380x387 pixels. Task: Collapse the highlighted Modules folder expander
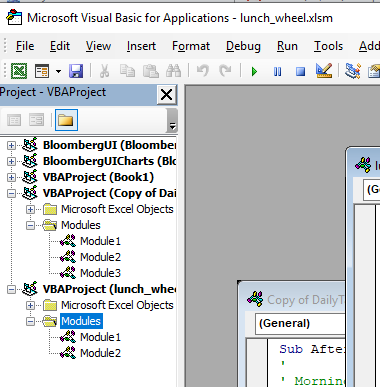[x=30, y=321]
